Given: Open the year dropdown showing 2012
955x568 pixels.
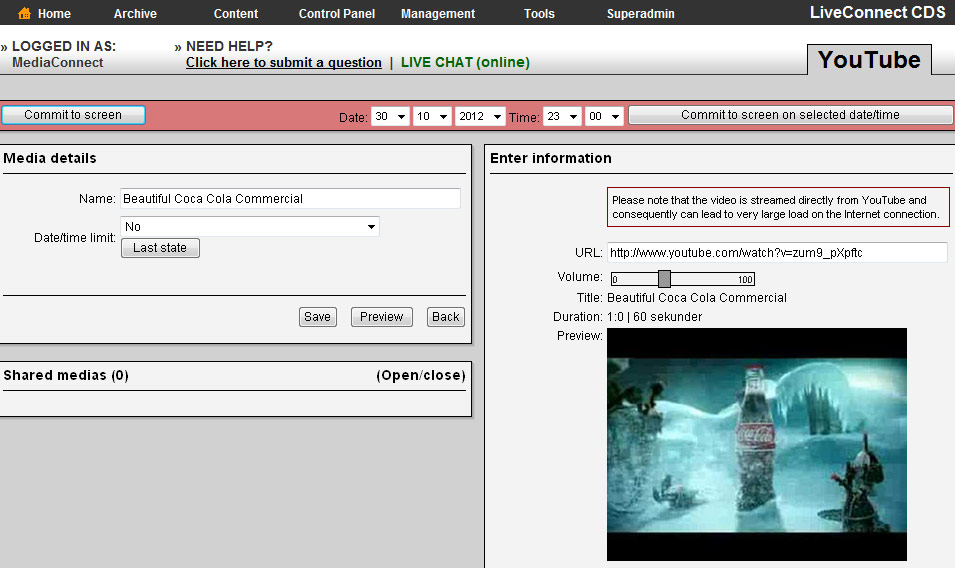Looking at the screenshot, I should pyautogui.click(x=480, y=116).
